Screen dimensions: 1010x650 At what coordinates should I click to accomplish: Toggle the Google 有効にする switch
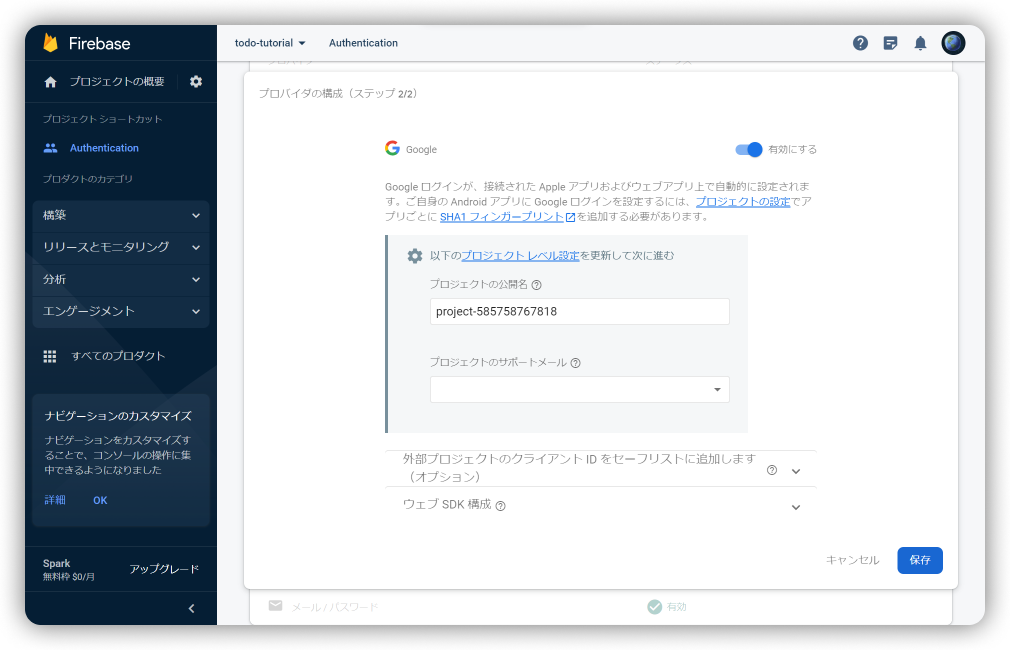coord(748,149)
